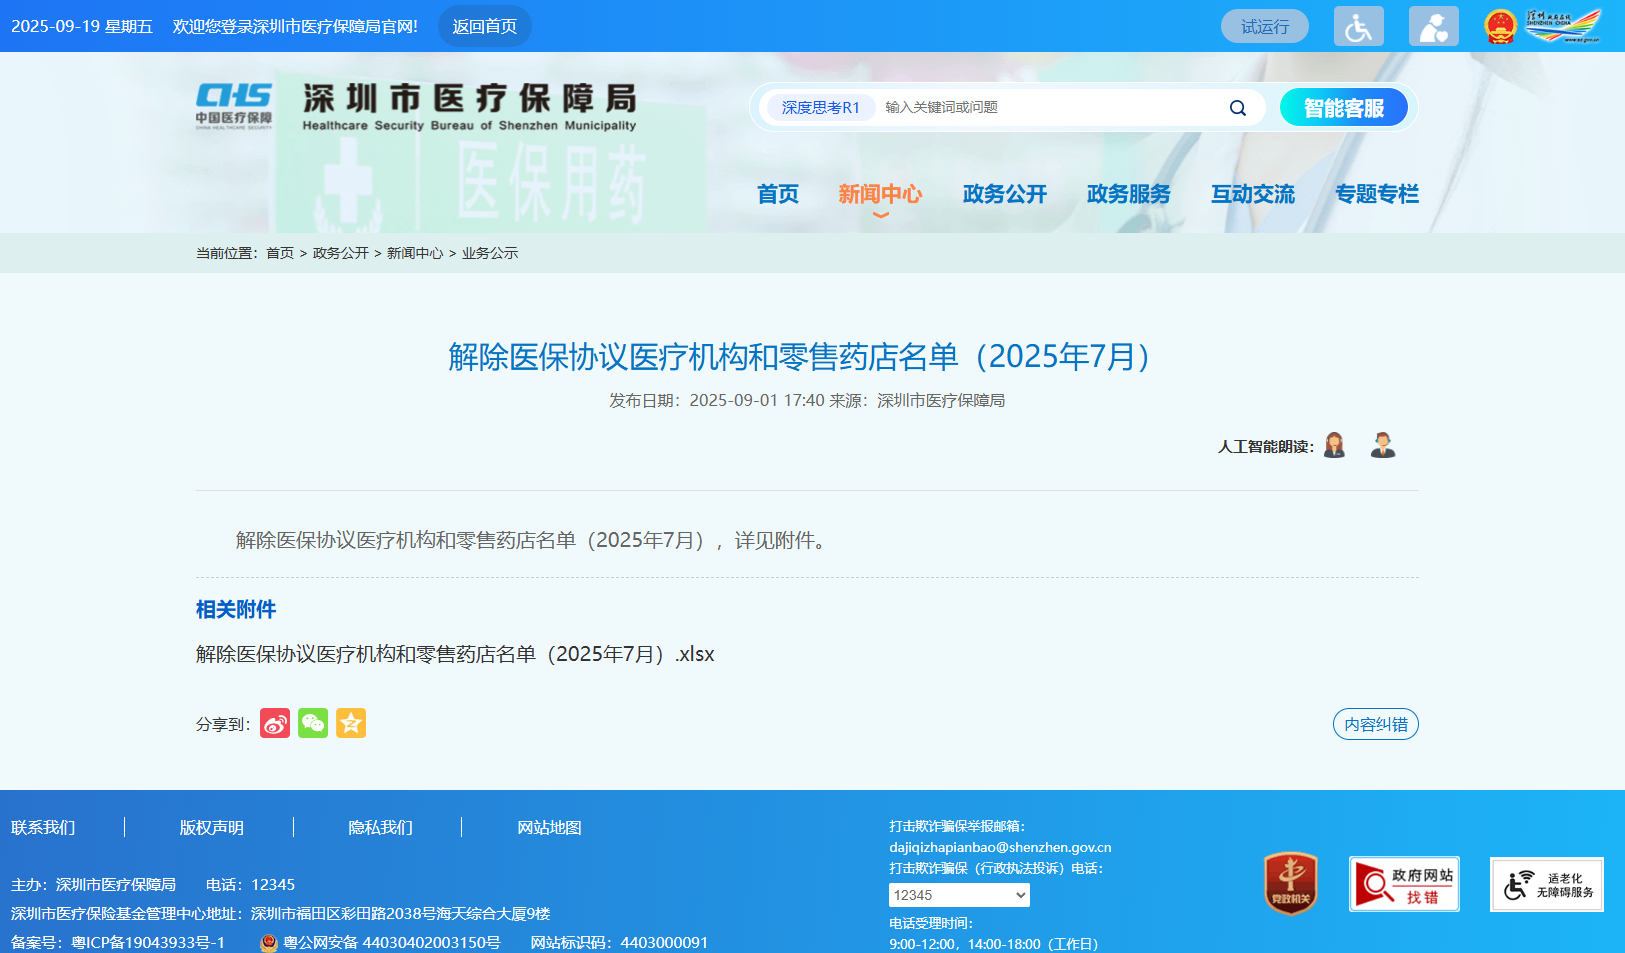Click the 返回首页 button
The image size is (1625, 953).
coord(484,26)
